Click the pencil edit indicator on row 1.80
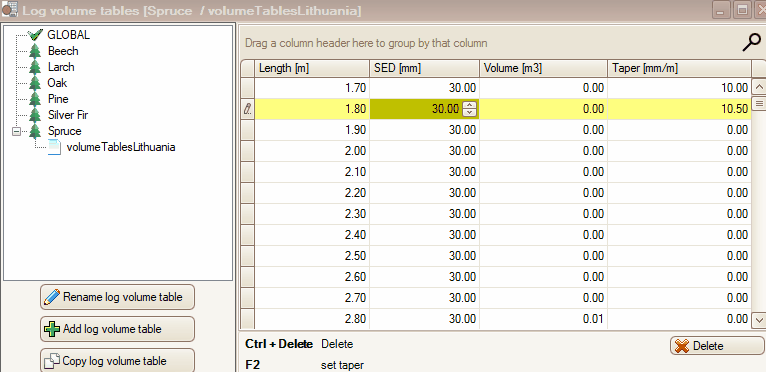Image resolution: width=766 pixels, height=372 pixels. point(247,109)
